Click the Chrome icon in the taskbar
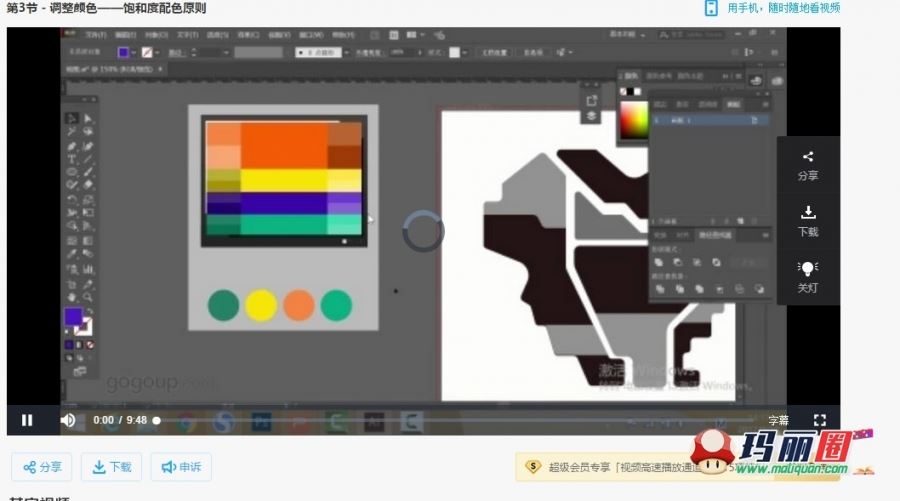The image size is (900, 501). point(185,423)
